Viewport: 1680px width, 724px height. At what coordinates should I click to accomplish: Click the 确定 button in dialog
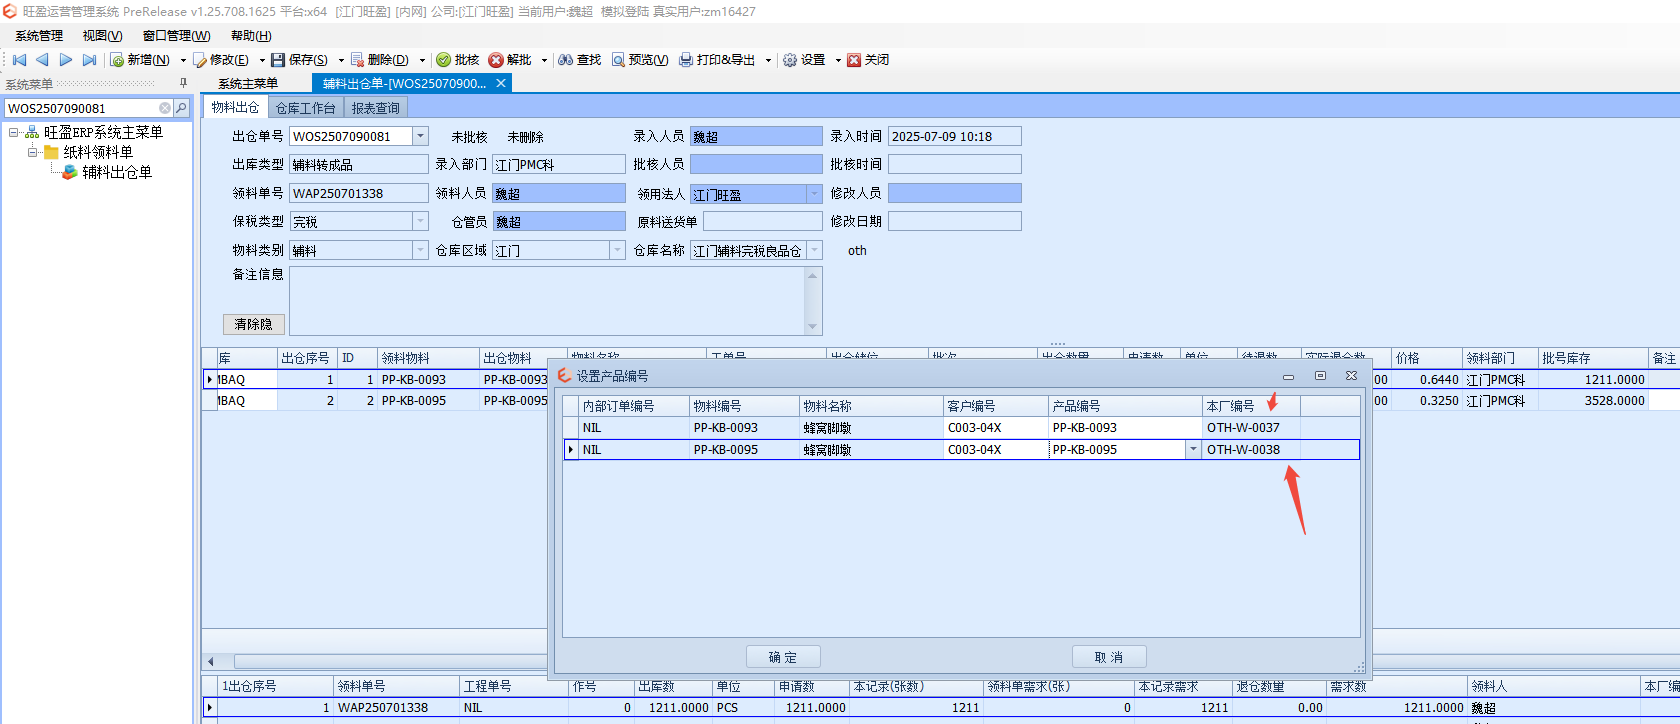[x=783, y=657]
